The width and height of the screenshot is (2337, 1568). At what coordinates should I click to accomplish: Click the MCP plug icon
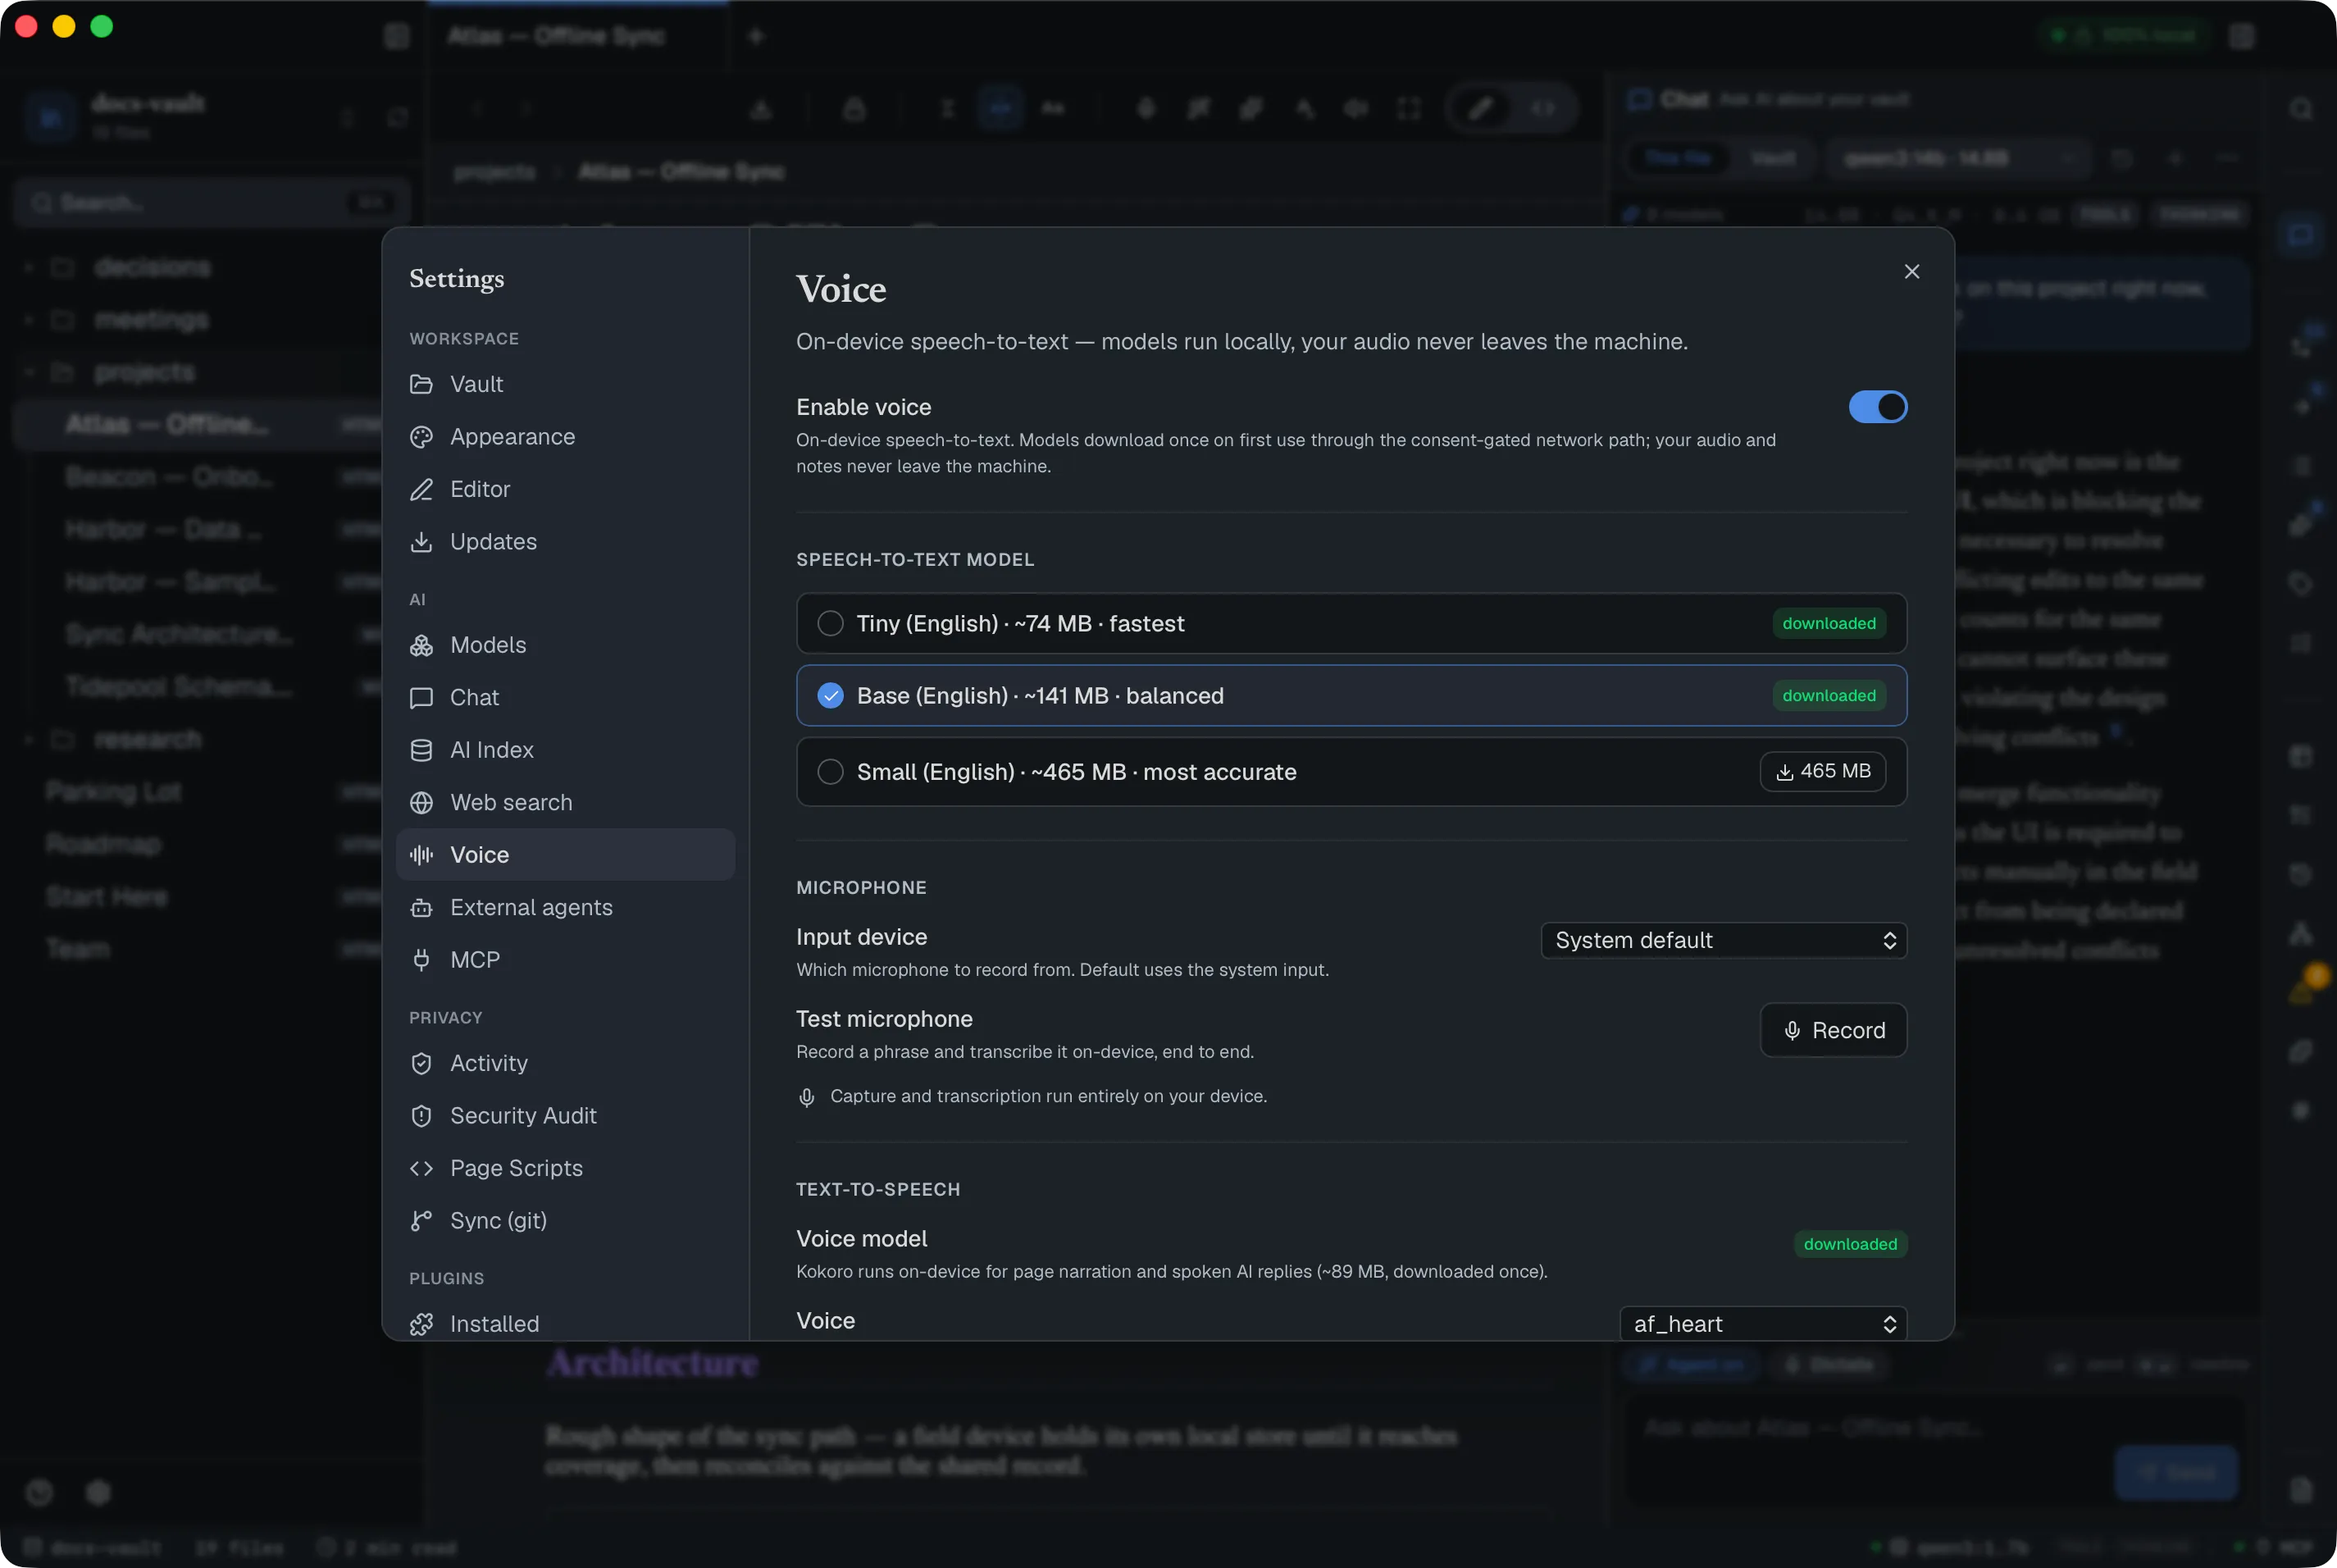(x=421, y=960)
